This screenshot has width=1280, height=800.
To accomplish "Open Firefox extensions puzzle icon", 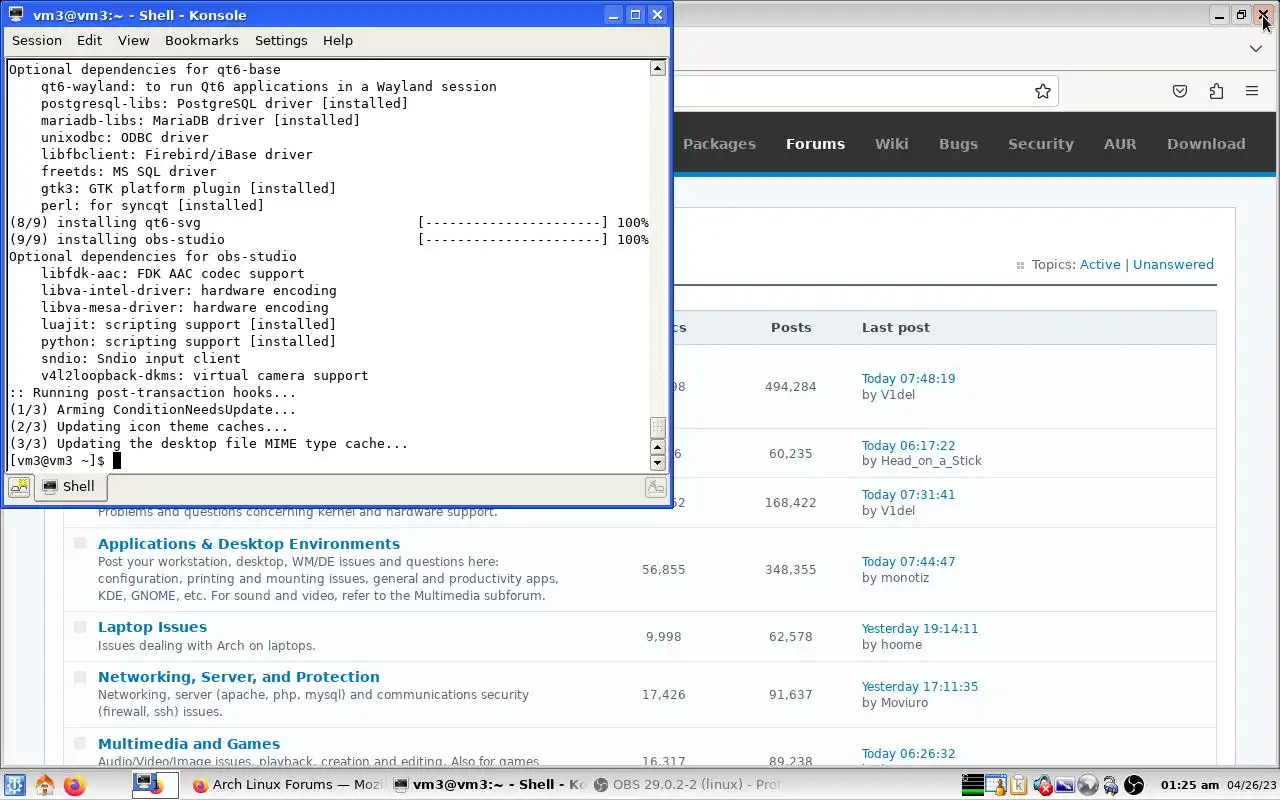I will point(1216,91).
